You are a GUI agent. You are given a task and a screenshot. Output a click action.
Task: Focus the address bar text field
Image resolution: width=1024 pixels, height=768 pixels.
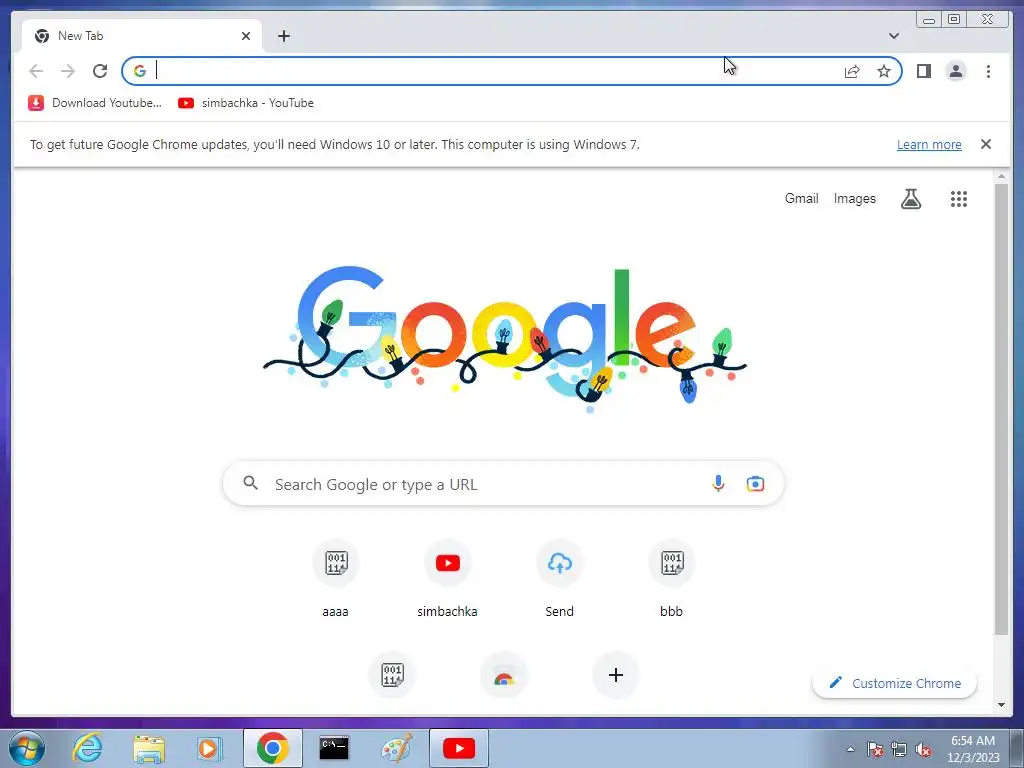(x=496, y=71)
